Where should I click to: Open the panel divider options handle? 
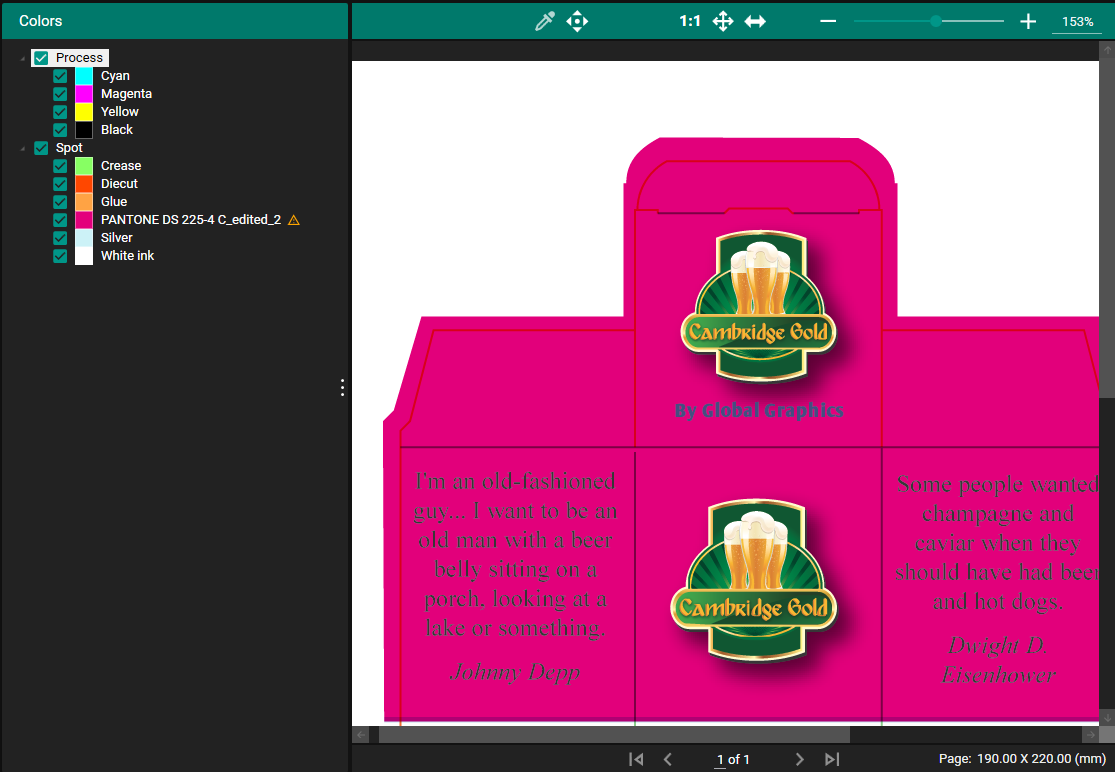(x=342, y=387)
